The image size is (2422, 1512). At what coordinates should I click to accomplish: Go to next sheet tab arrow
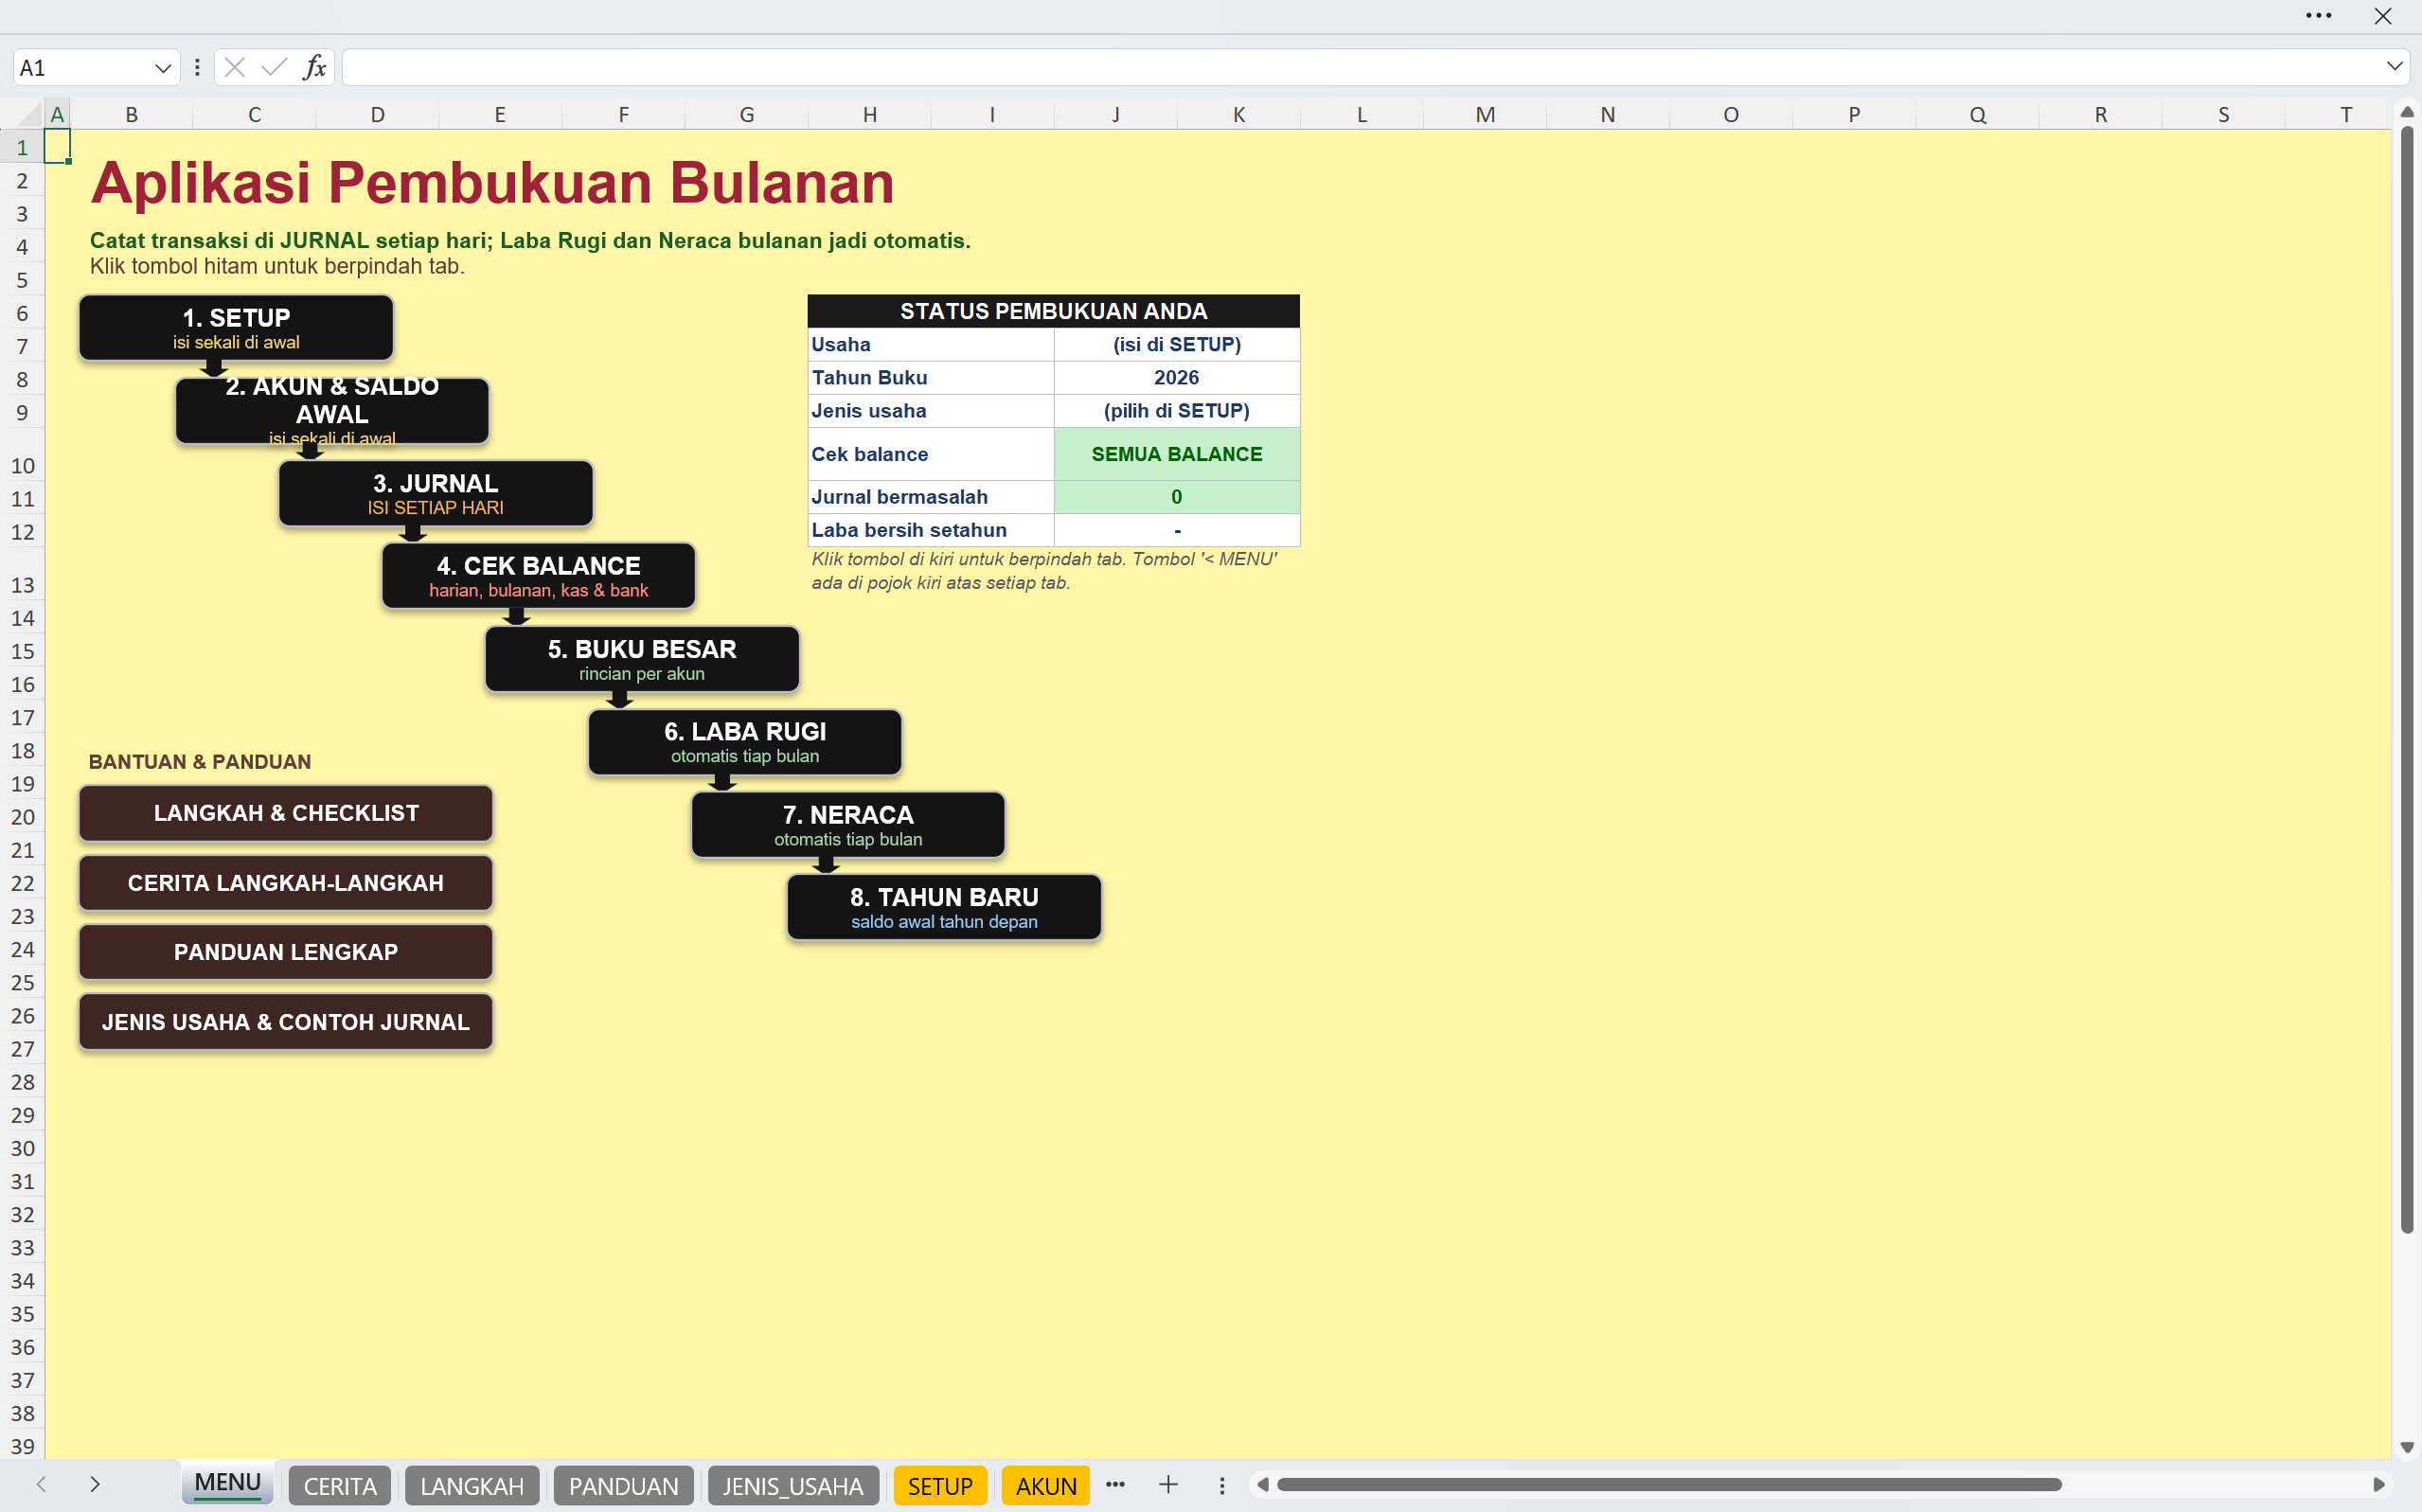(95, 1484)
